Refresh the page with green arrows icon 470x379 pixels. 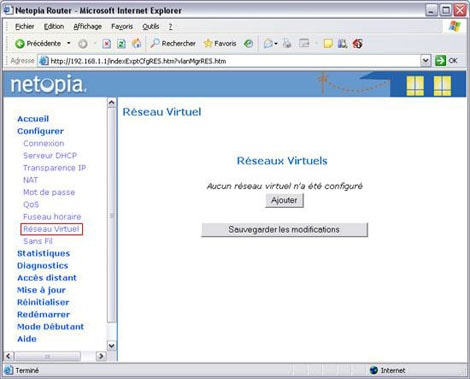click(x=121, y=44)
